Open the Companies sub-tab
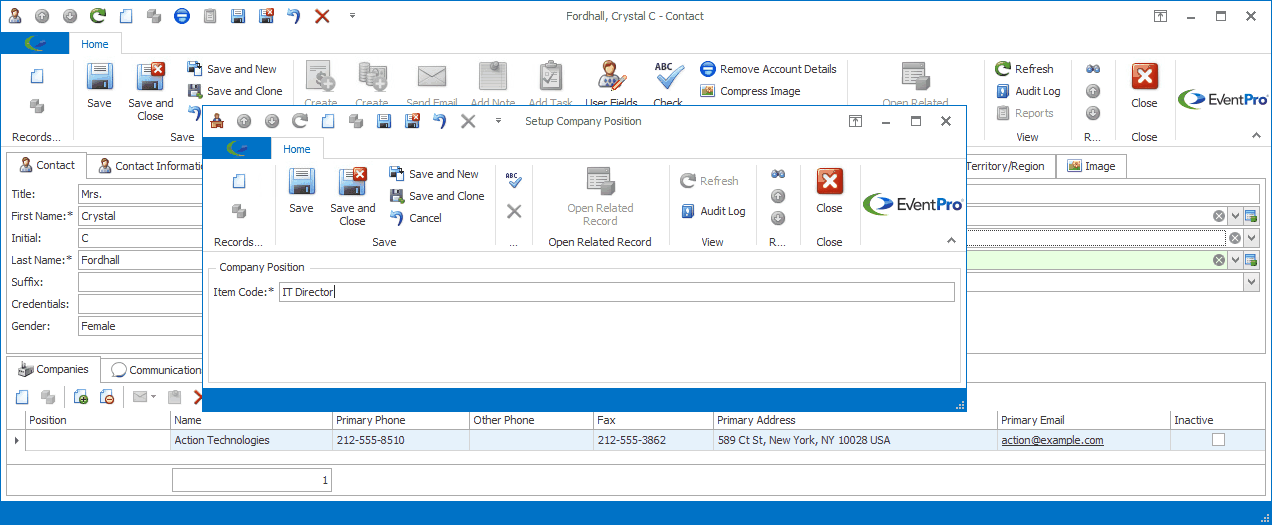The height and width of the screenshot is (525, 1272). point(54,369)
